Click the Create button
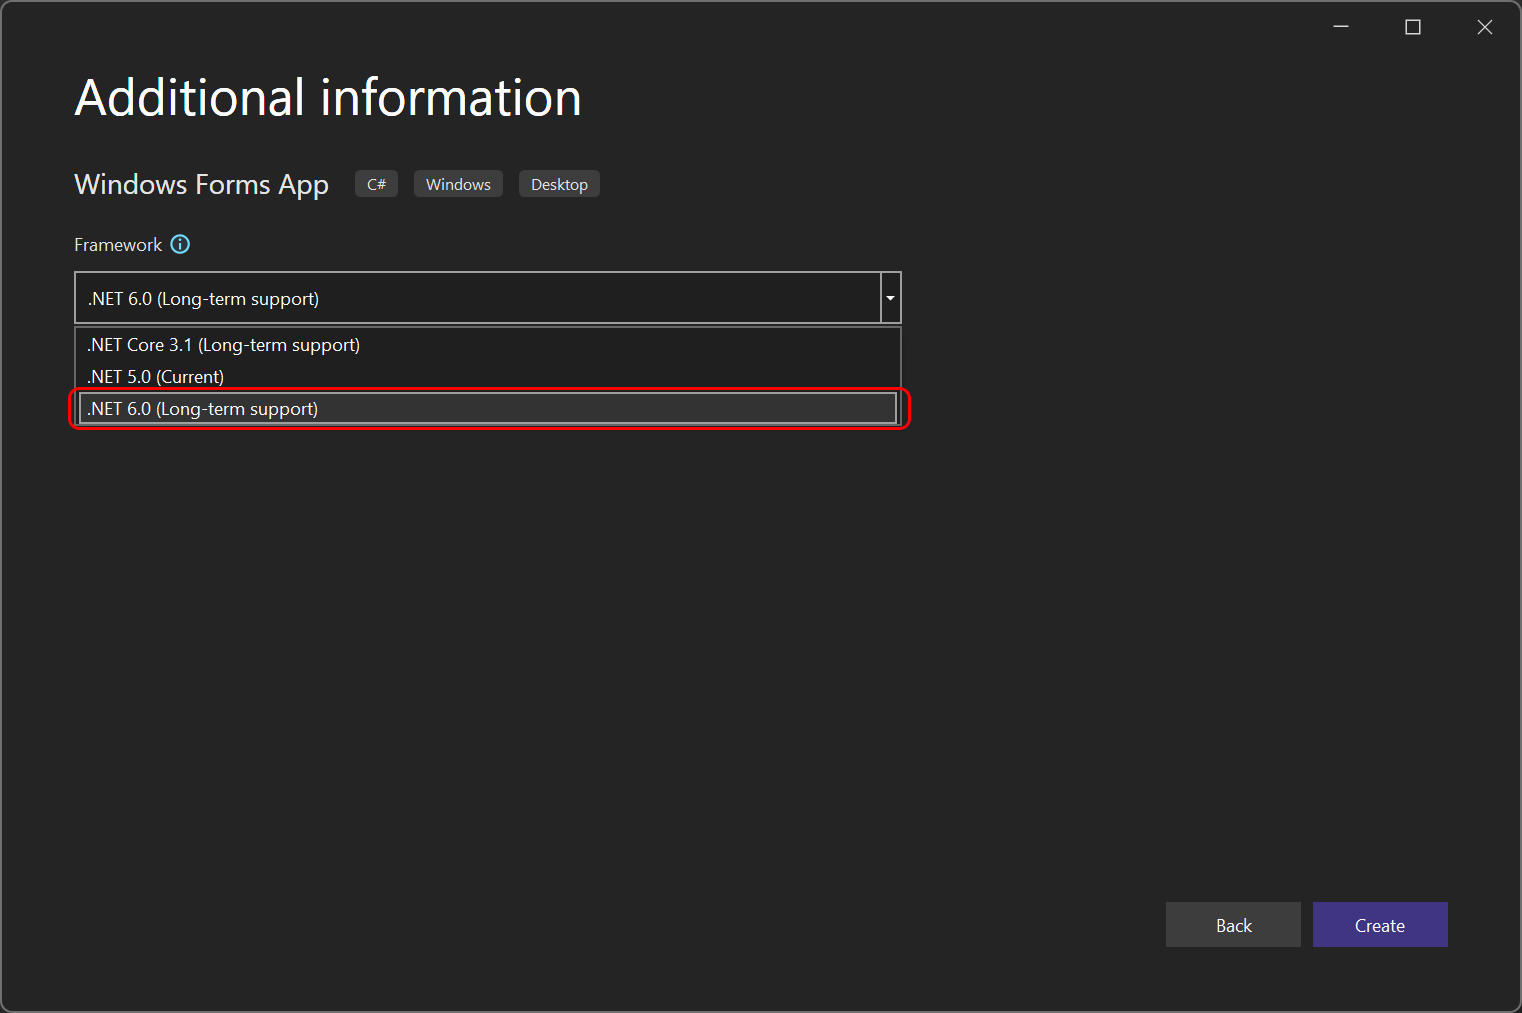 tap(1380, 925)
